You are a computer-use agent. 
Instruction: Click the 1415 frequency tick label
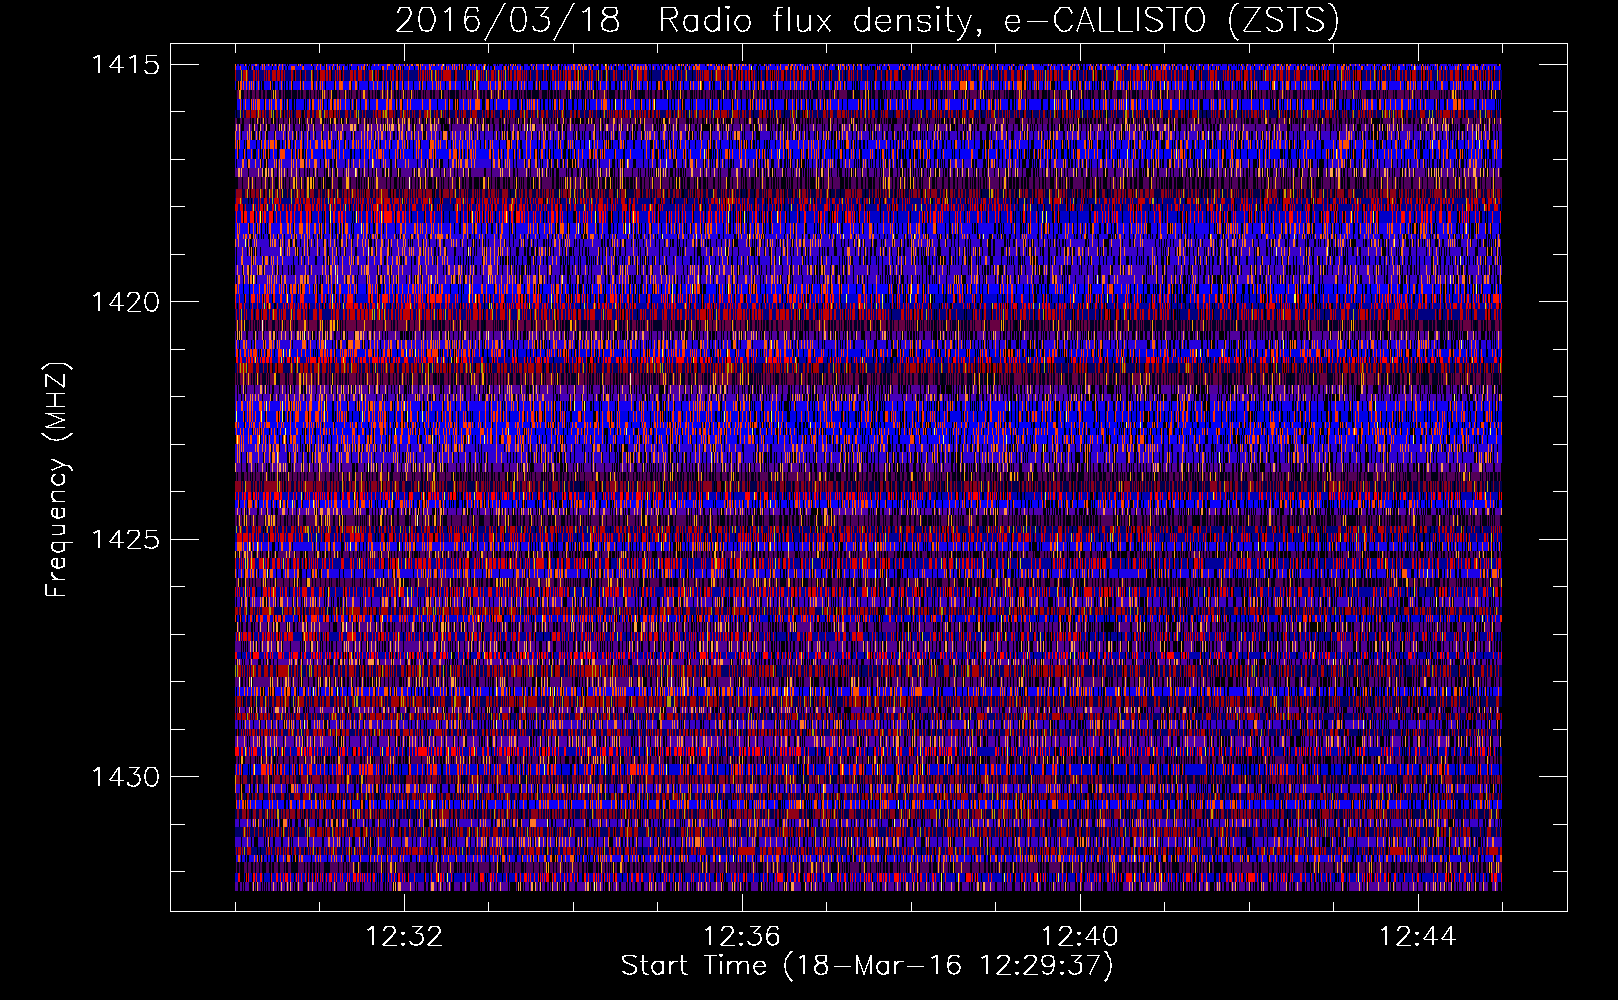(x=125, y=65)
